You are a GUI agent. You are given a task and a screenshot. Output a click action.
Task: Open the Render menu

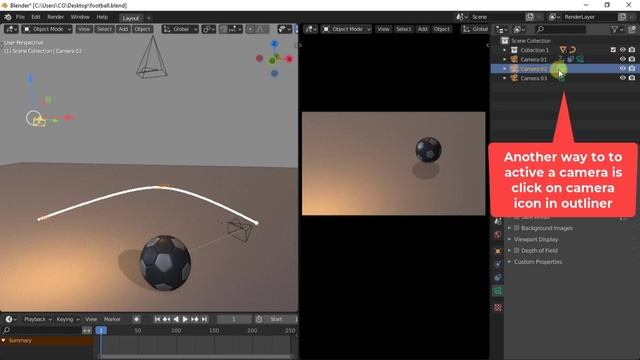pos(56,17)
